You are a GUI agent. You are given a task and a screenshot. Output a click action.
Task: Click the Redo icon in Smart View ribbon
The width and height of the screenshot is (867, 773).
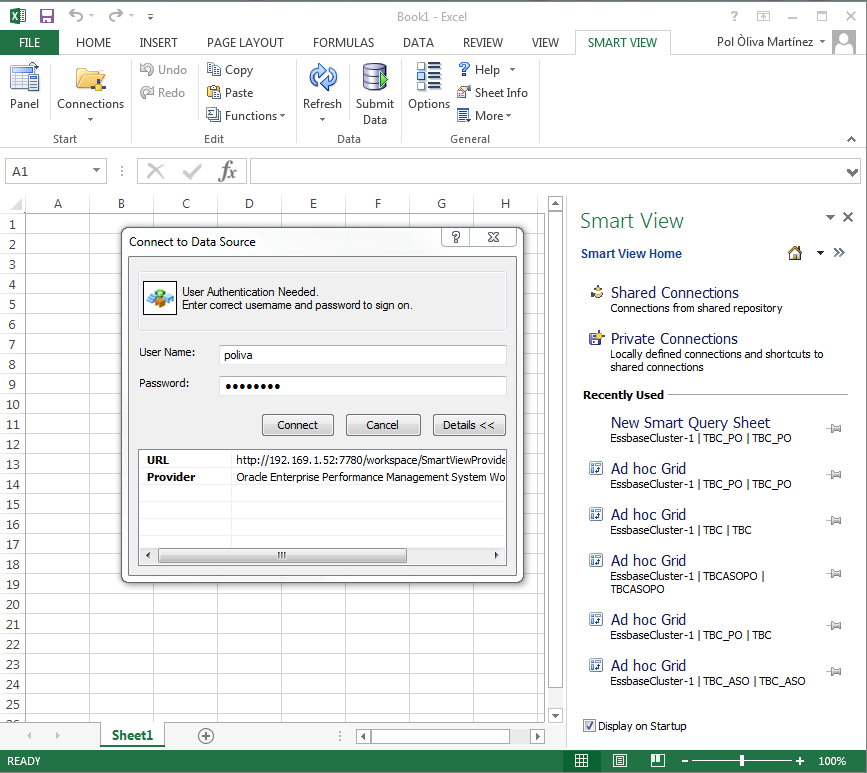point(147,92)
